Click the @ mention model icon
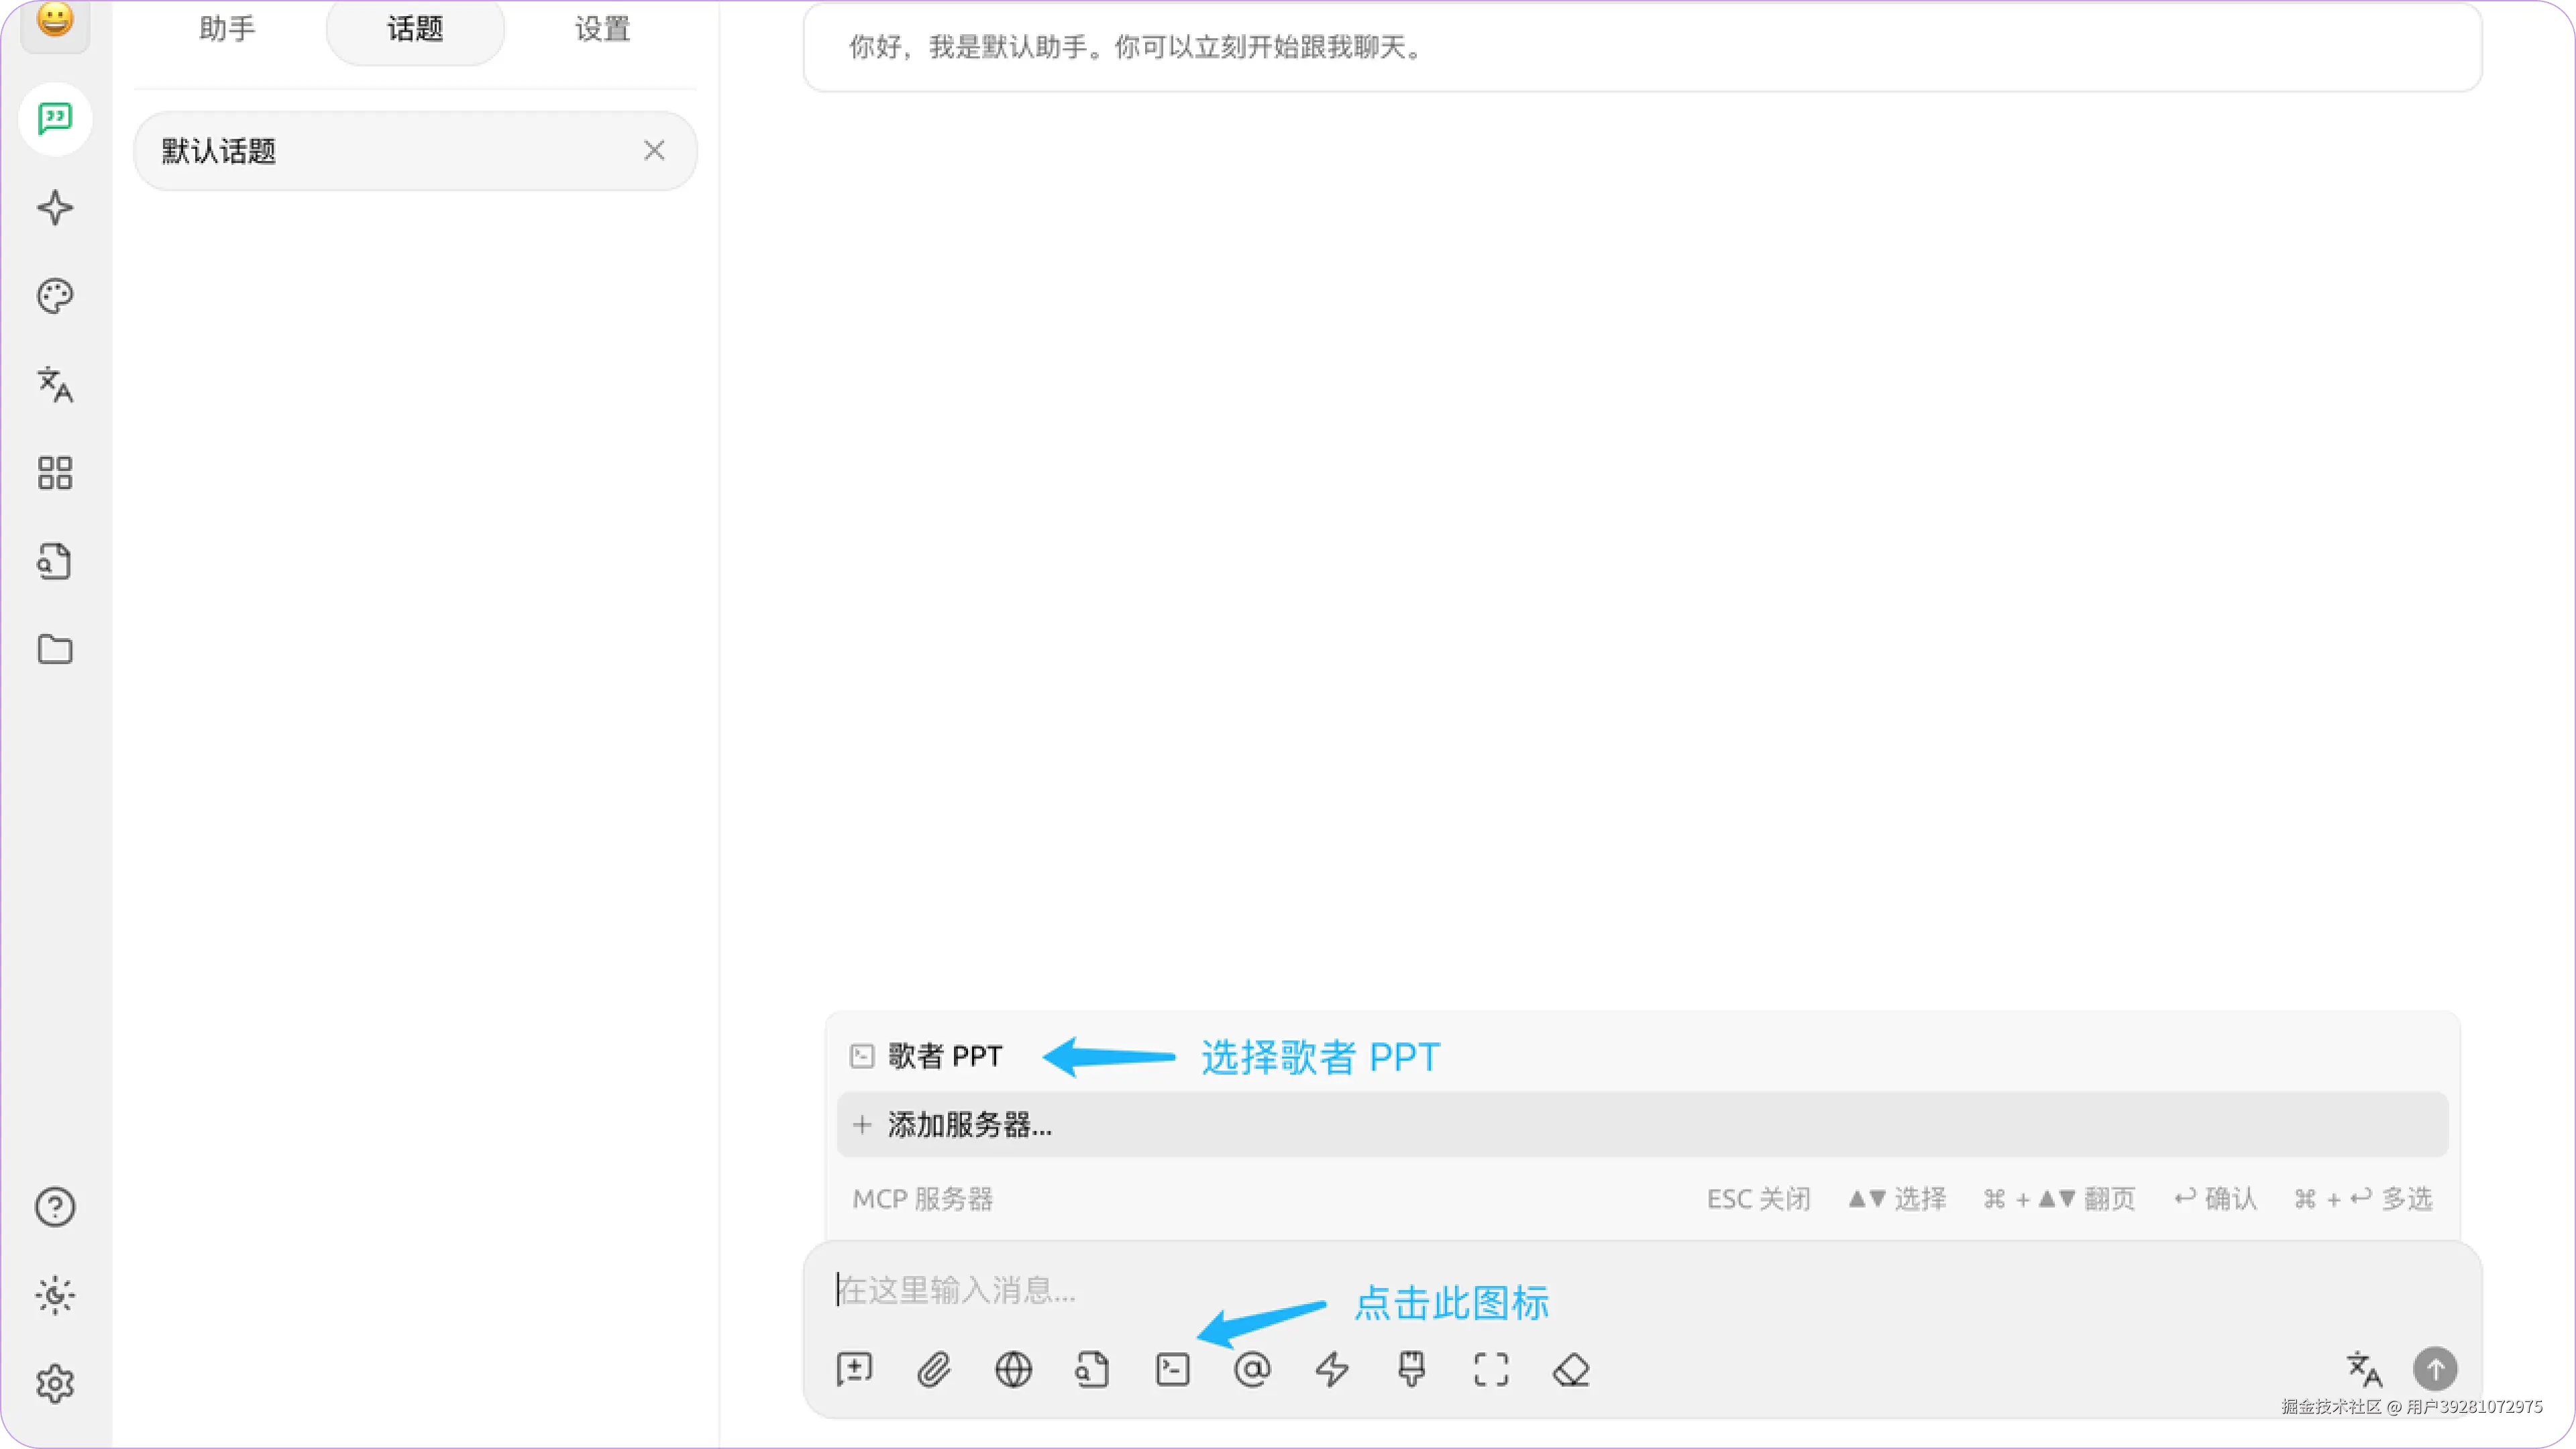 (1252, 1369)
